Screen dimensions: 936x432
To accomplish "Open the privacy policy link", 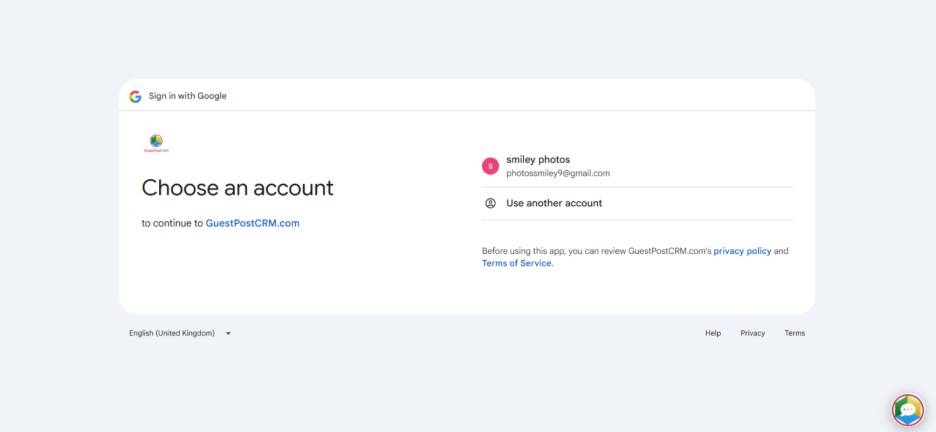I will (x=742, y=251).
